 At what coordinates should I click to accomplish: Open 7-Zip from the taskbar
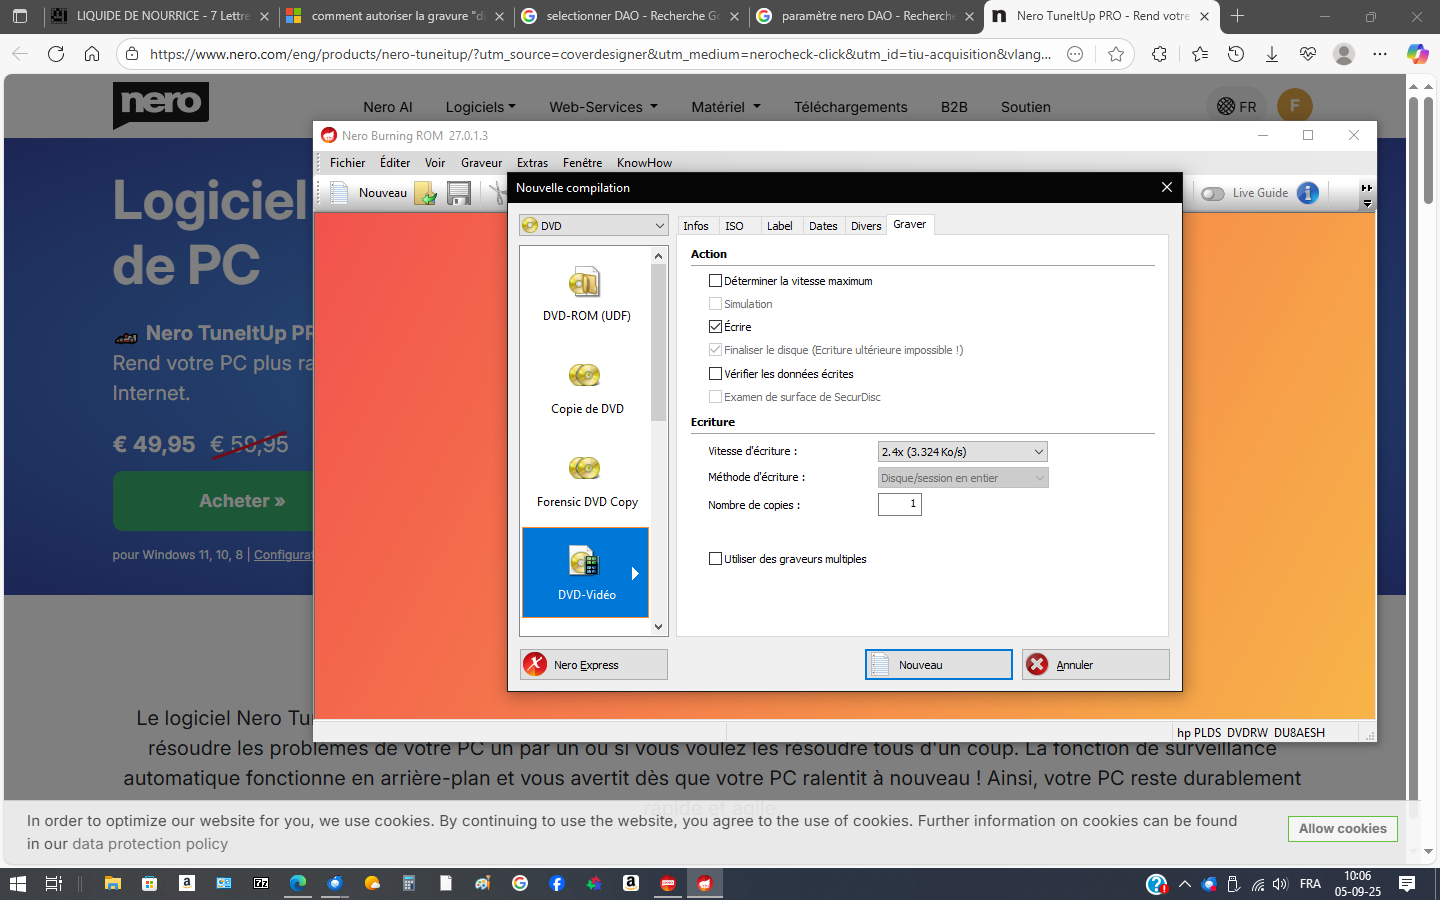tap(261, 883)
